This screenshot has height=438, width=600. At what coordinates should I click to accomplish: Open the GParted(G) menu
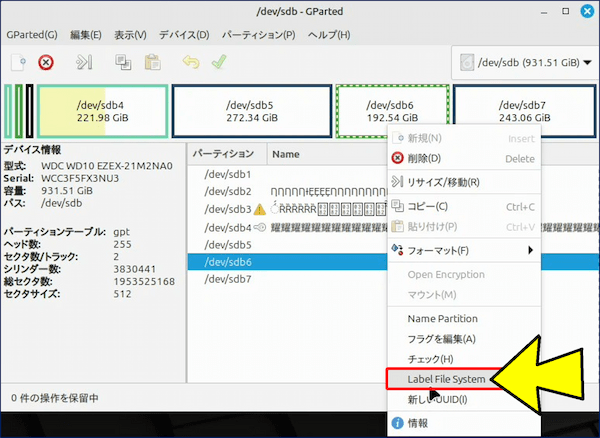31,34
